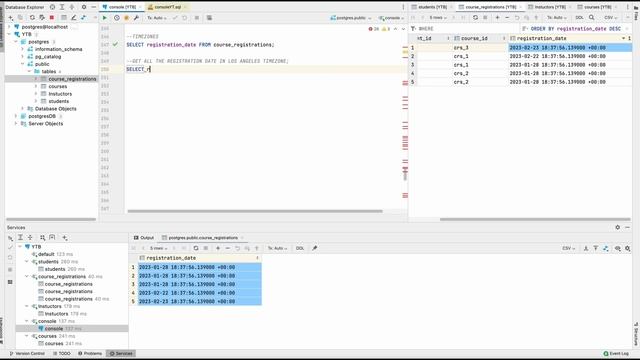Expand postgres@localhost data source
This screenshot has width=640, height=360.
[9, 27]
